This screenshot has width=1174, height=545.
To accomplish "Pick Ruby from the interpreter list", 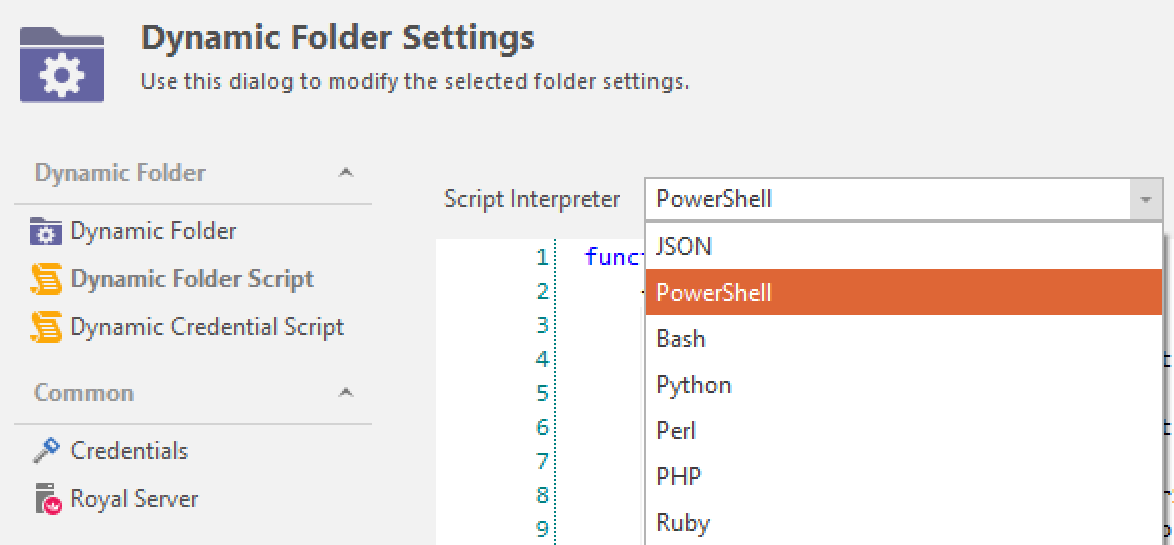I will 683,523.
